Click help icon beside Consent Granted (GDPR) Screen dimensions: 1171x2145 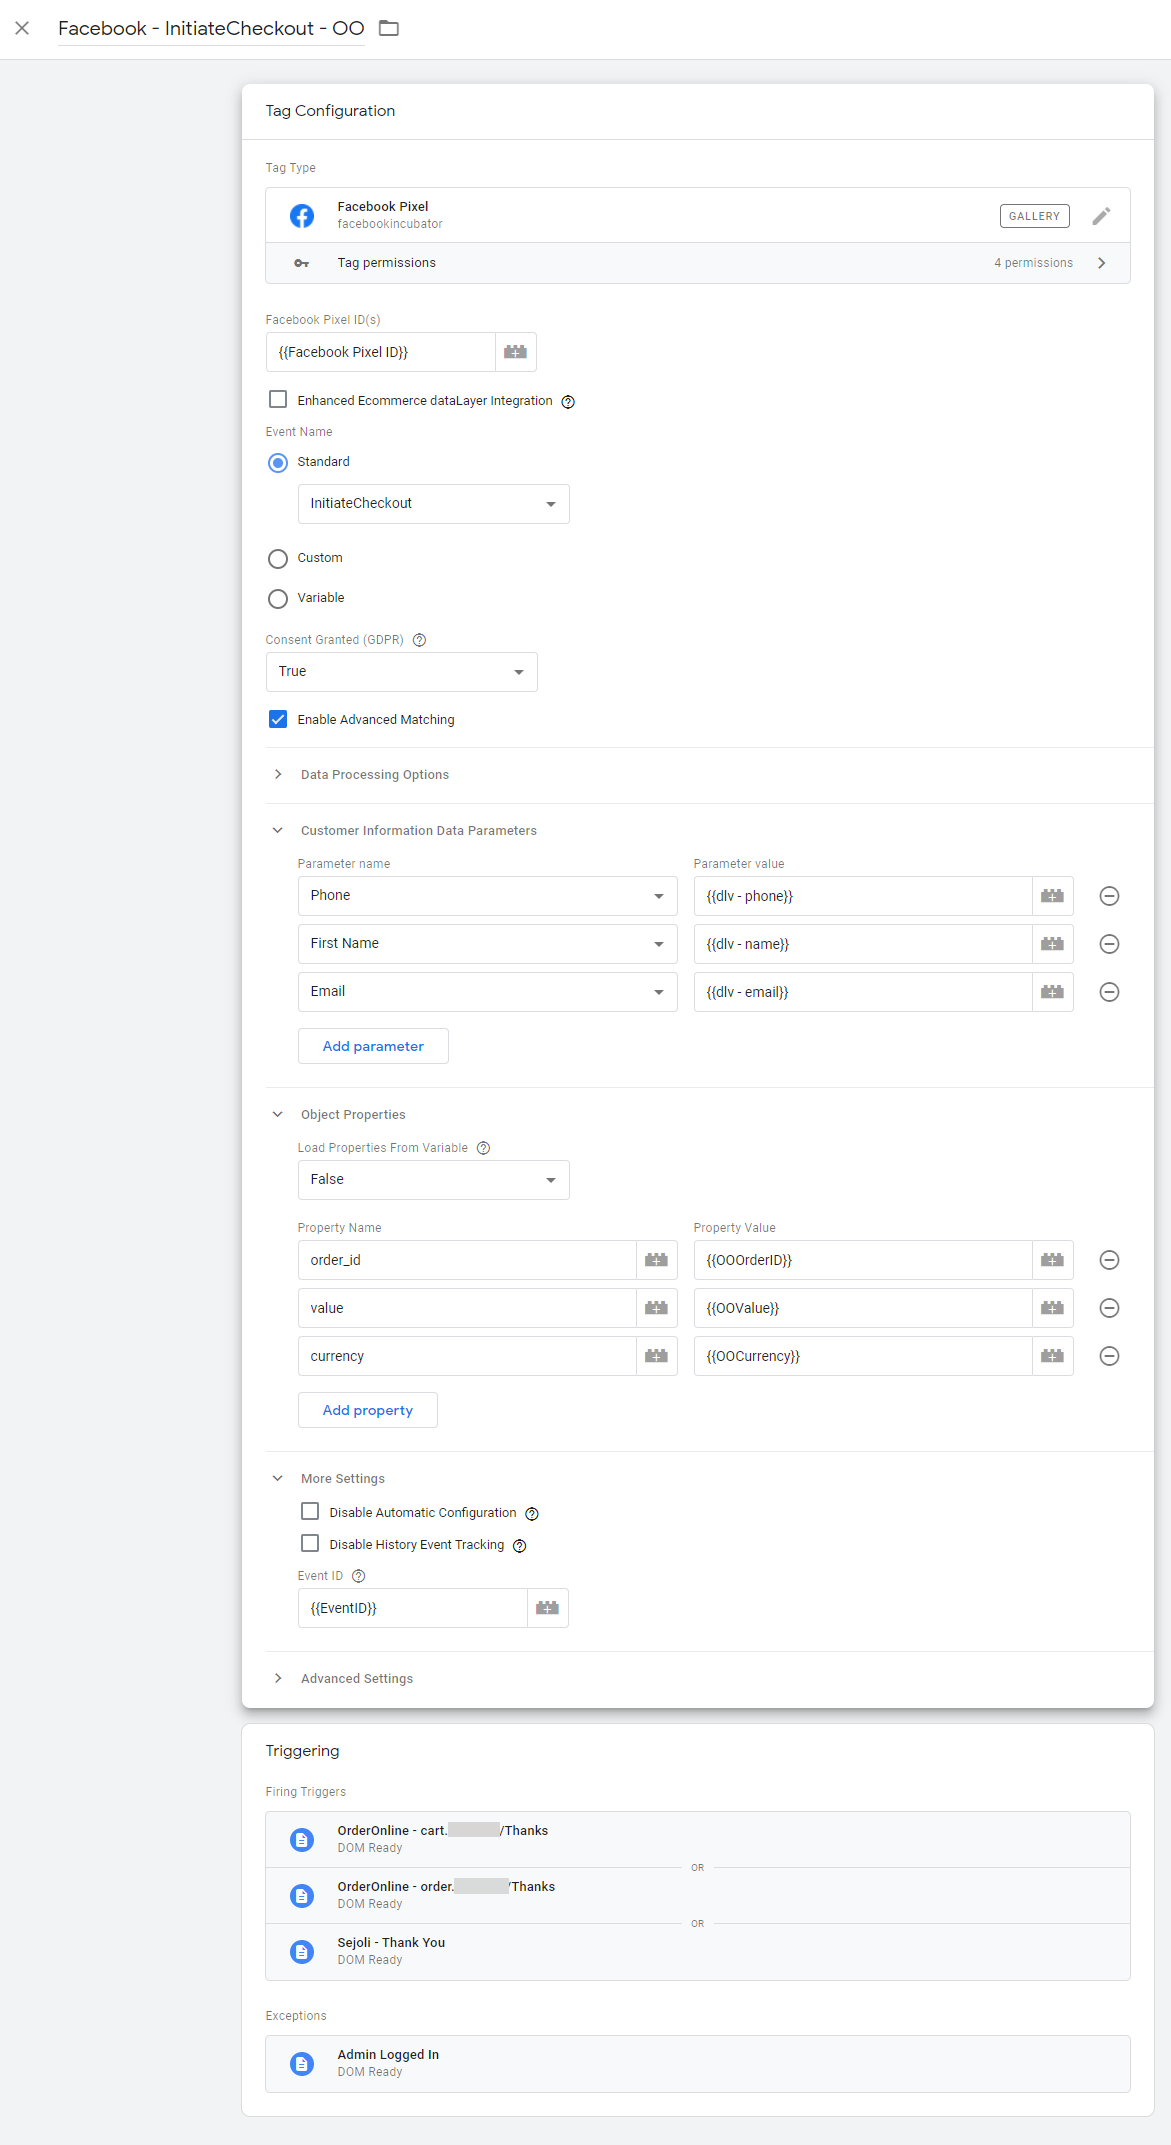point(420,640)
